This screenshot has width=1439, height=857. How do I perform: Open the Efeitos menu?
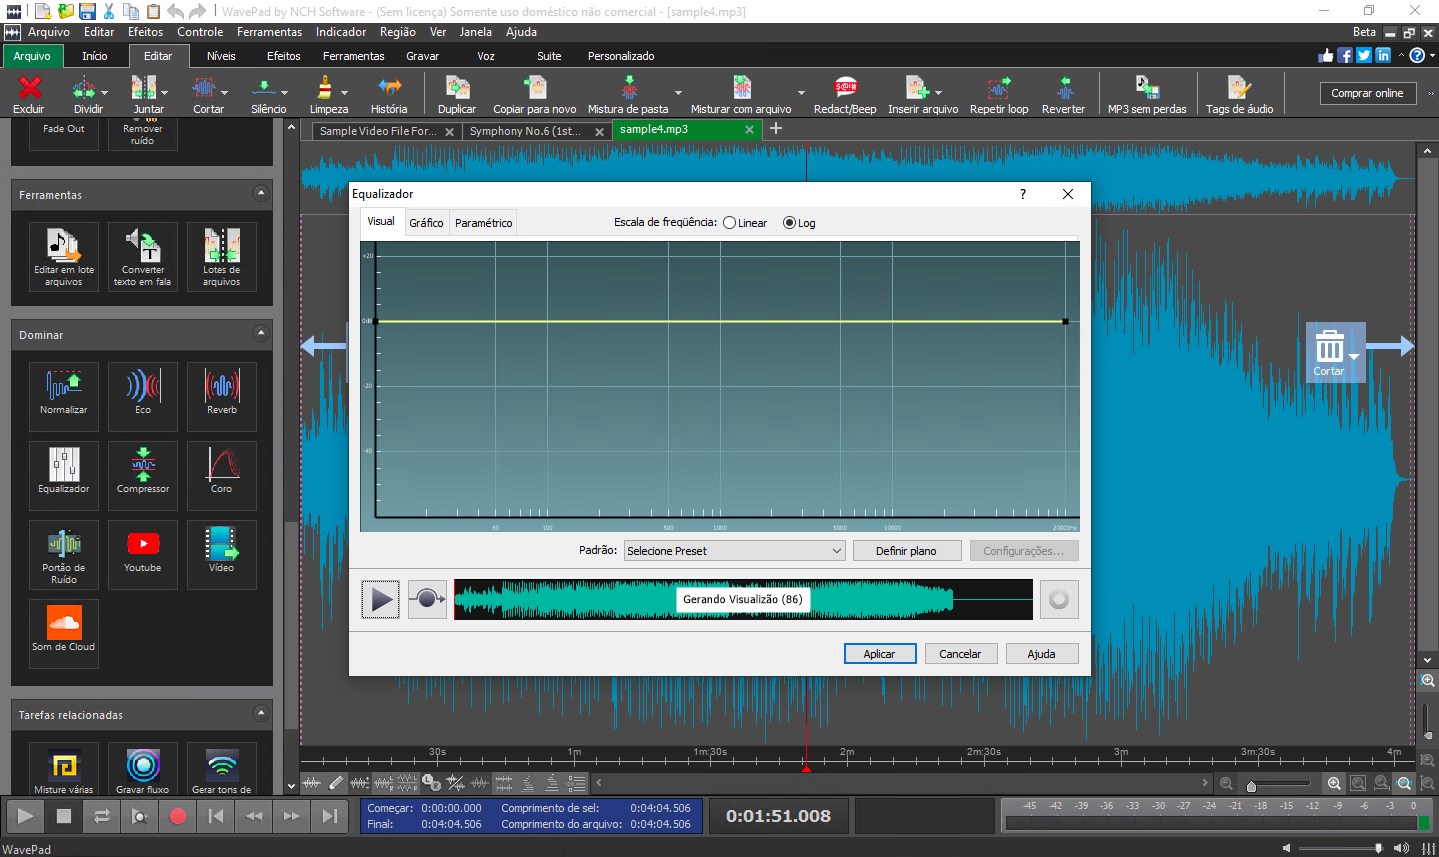coord(145,31)
